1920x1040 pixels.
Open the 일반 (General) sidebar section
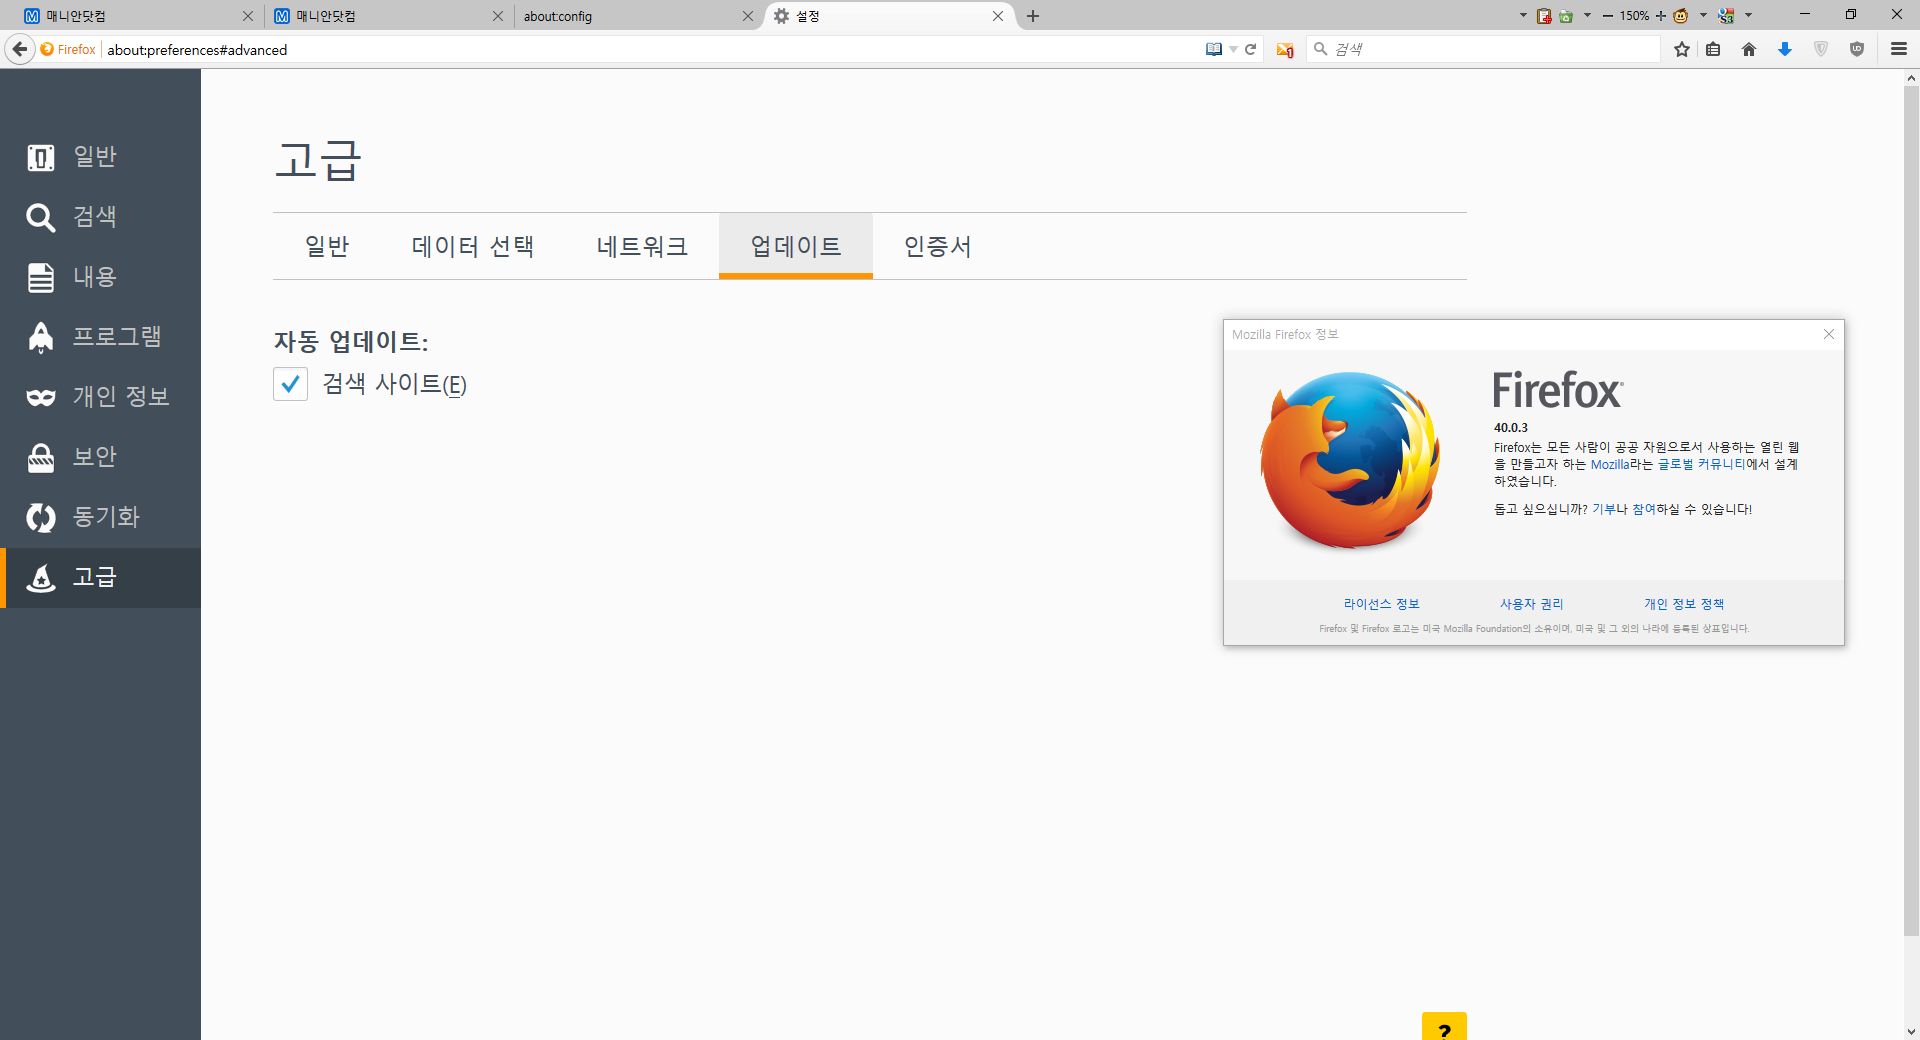pos(100,157)
